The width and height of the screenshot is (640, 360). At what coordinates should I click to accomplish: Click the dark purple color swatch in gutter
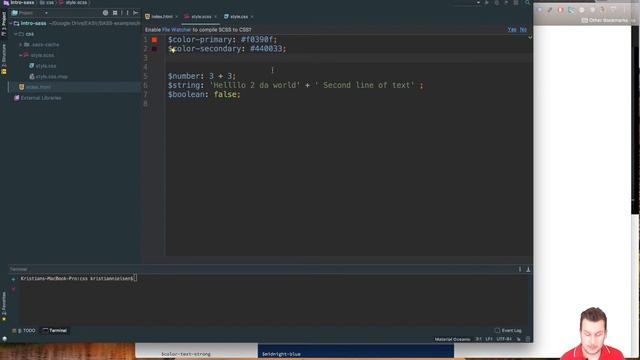click(154, 49)
